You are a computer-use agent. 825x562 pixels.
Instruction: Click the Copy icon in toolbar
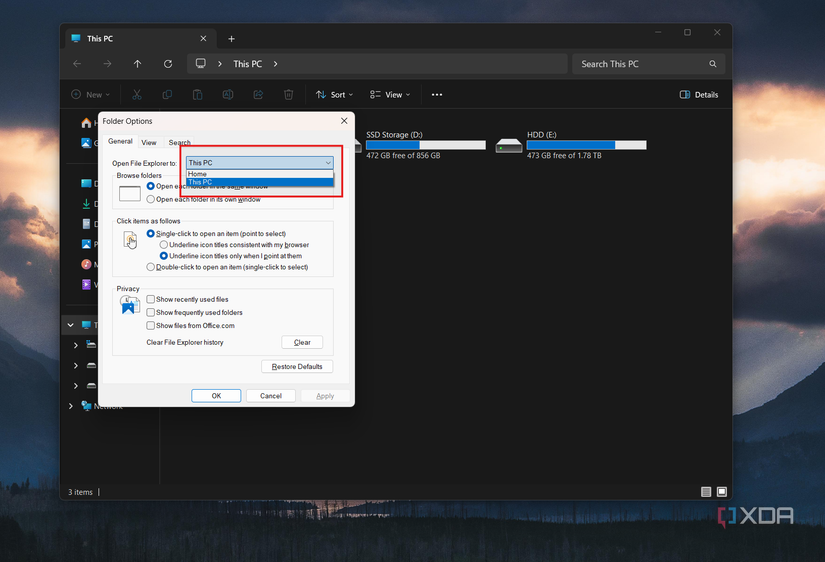pyautogui.click(x=167, y=95)
